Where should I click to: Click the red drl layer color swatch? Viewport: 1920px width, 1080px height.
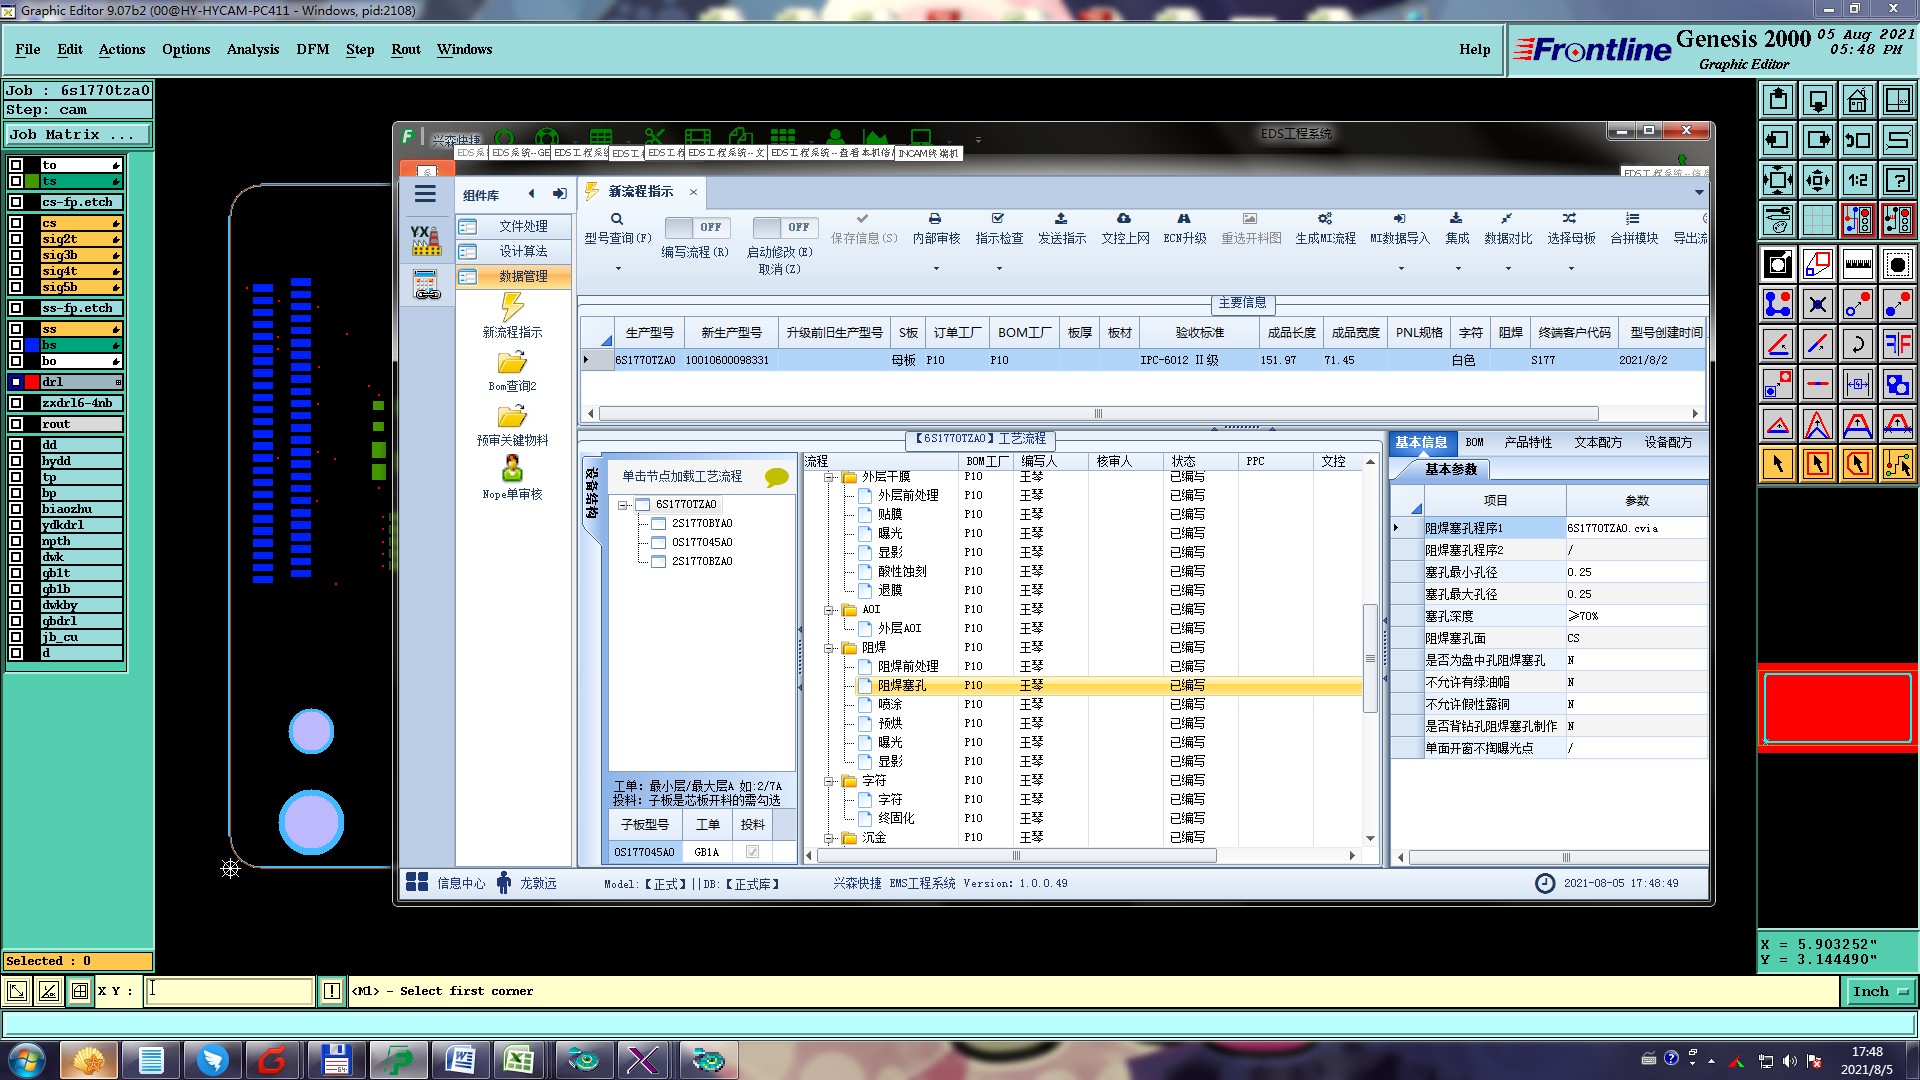pos(32,382)
